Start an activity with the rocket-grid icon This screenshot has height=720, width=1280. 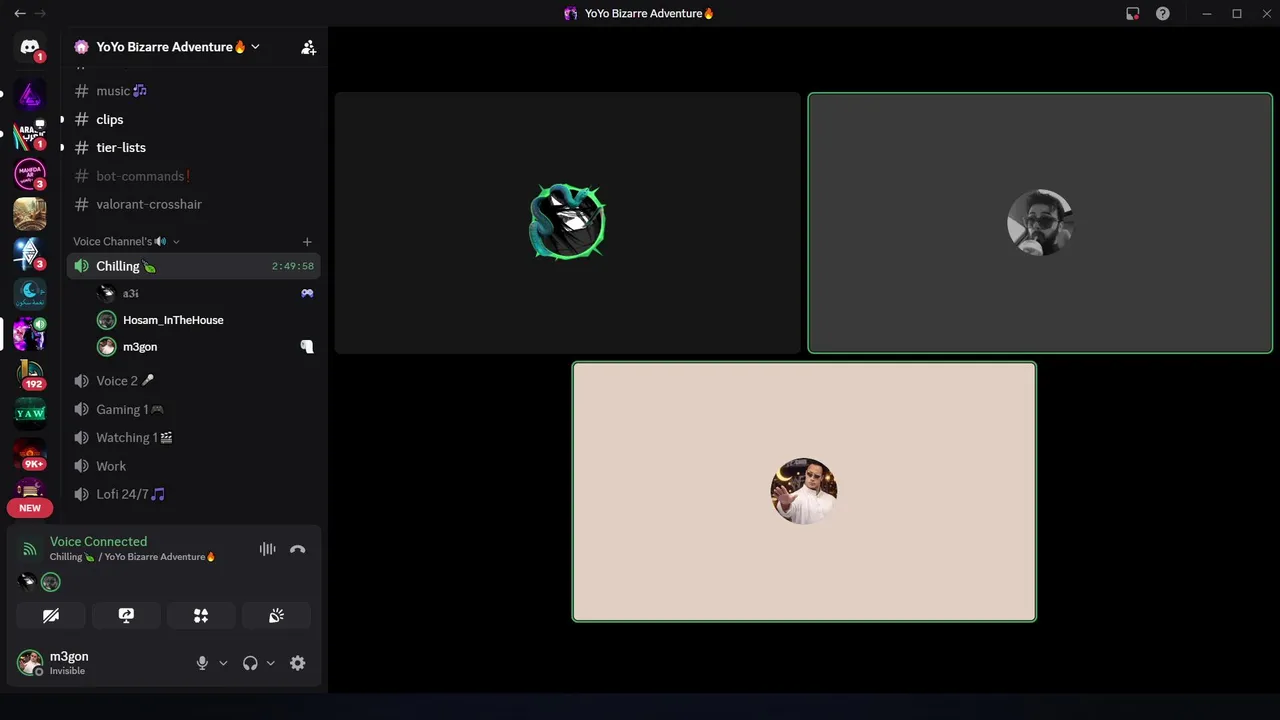pyautogui.click(x=201, y=616)
